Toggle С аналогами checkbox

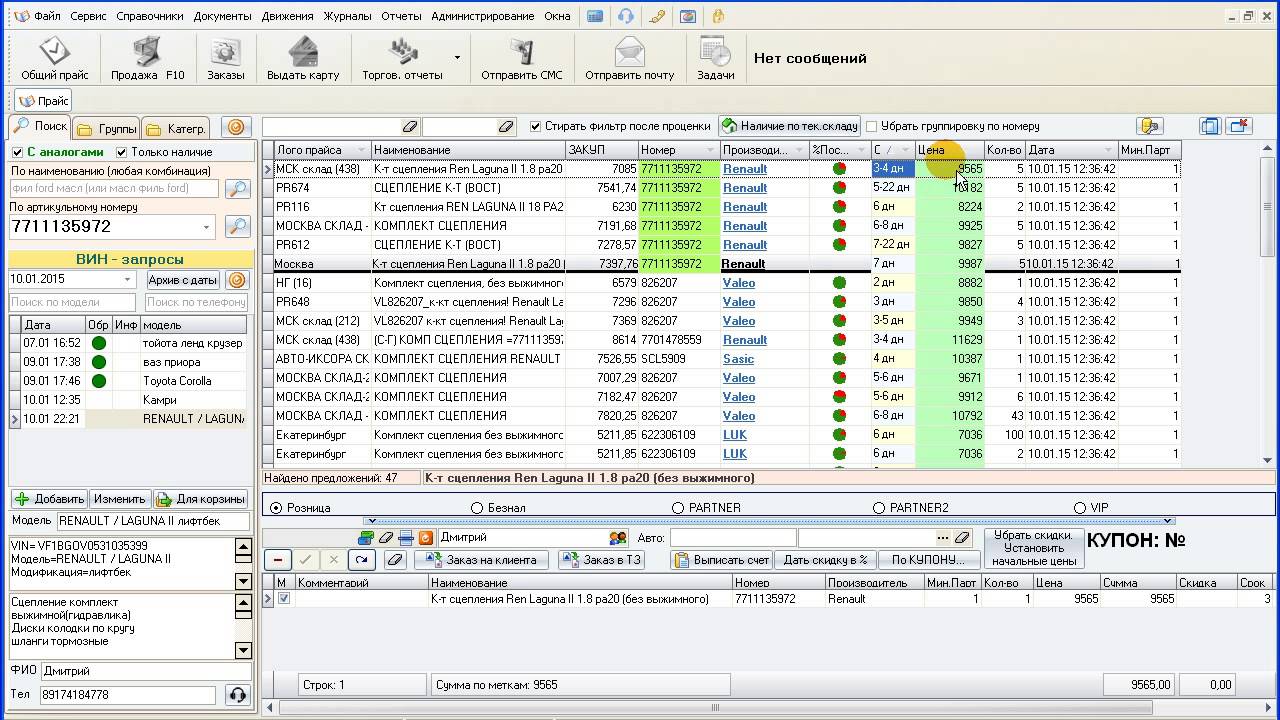[17, 152]
